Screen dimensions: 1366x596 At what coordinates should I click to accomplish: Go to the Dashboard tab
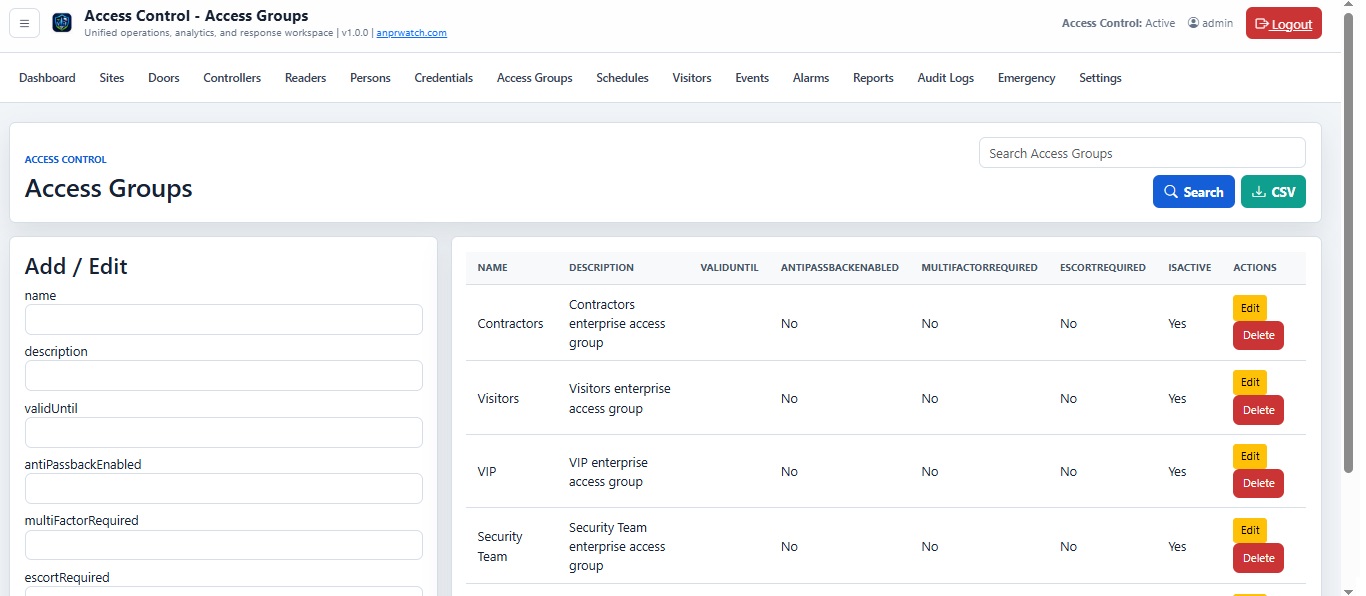(47, 78)
